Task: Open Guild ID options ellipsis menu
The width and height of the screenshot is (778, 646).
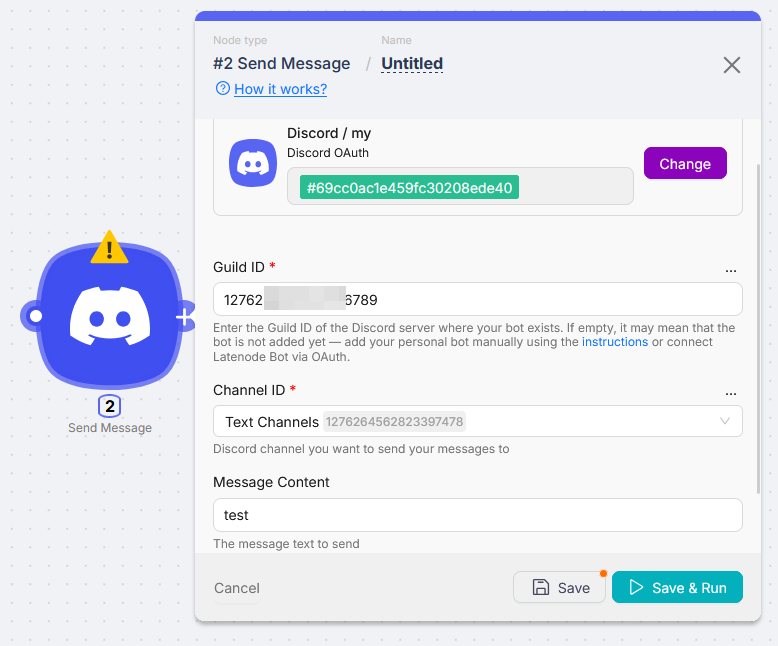Action: pyautogui.click(x=730, y=268)
